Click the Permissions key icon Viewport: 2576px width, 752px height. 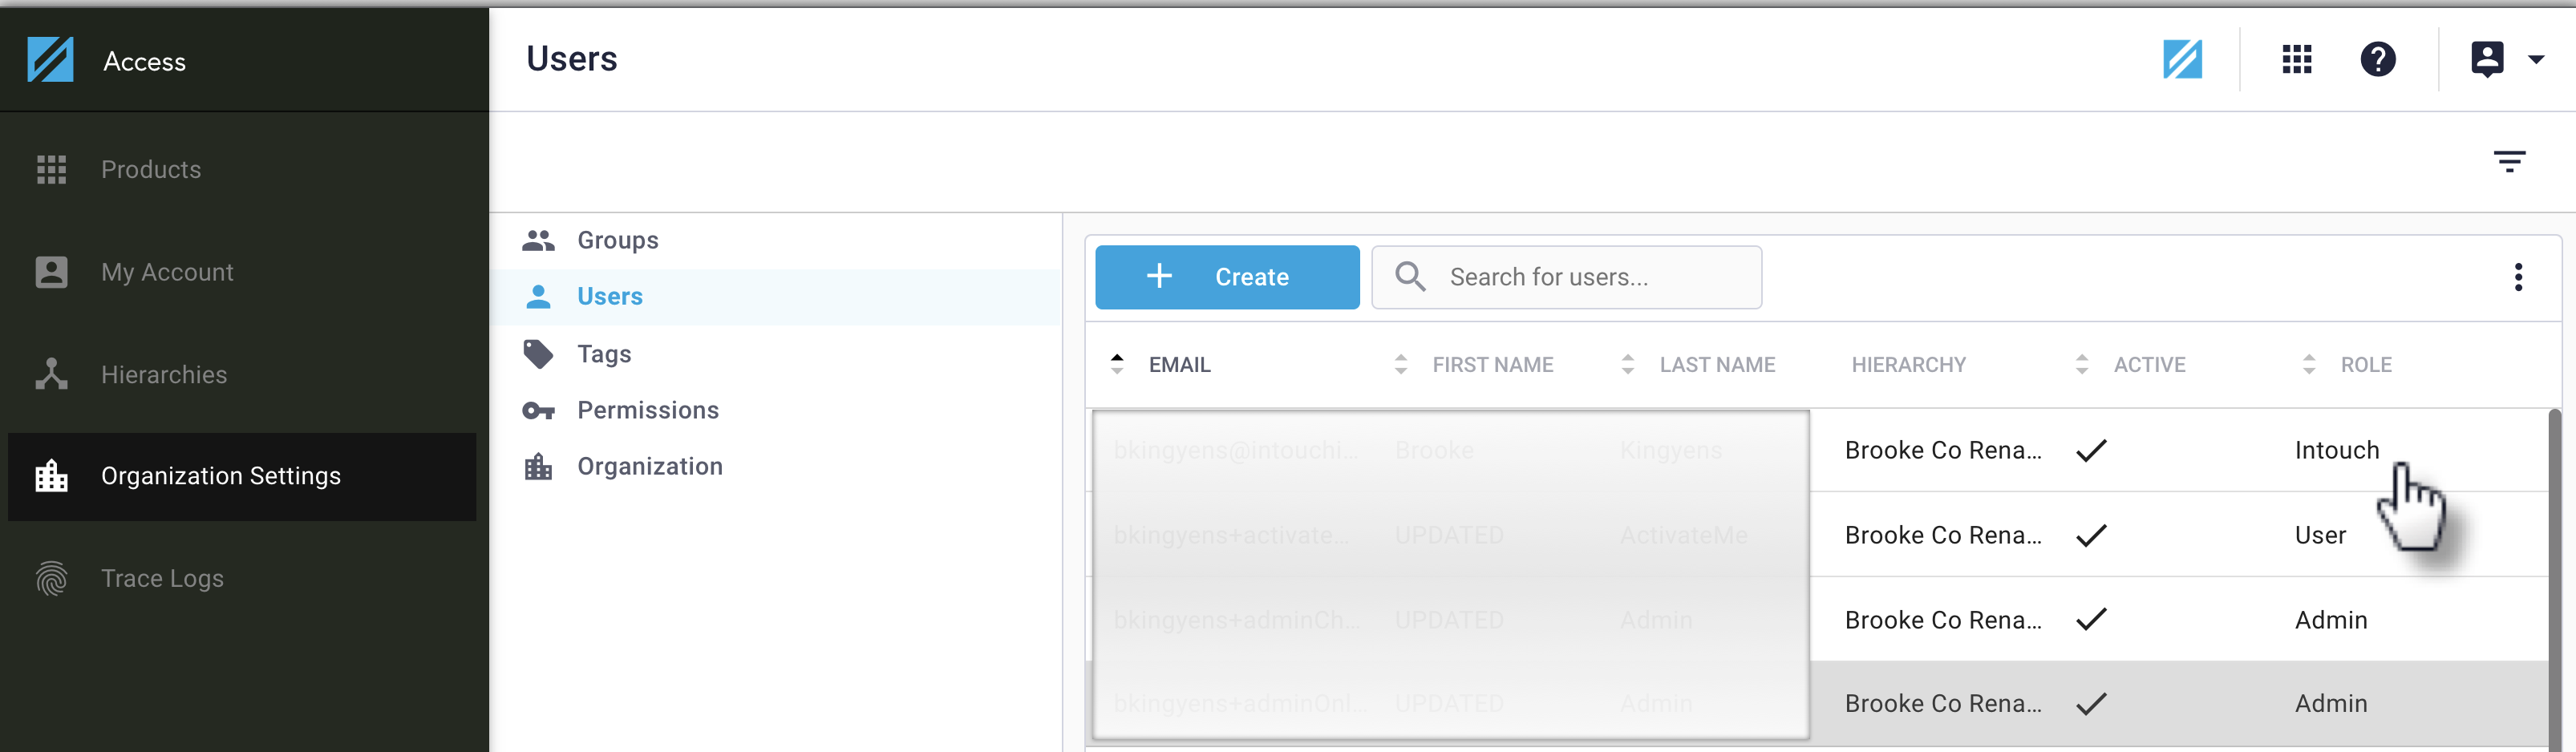[538, 410]
